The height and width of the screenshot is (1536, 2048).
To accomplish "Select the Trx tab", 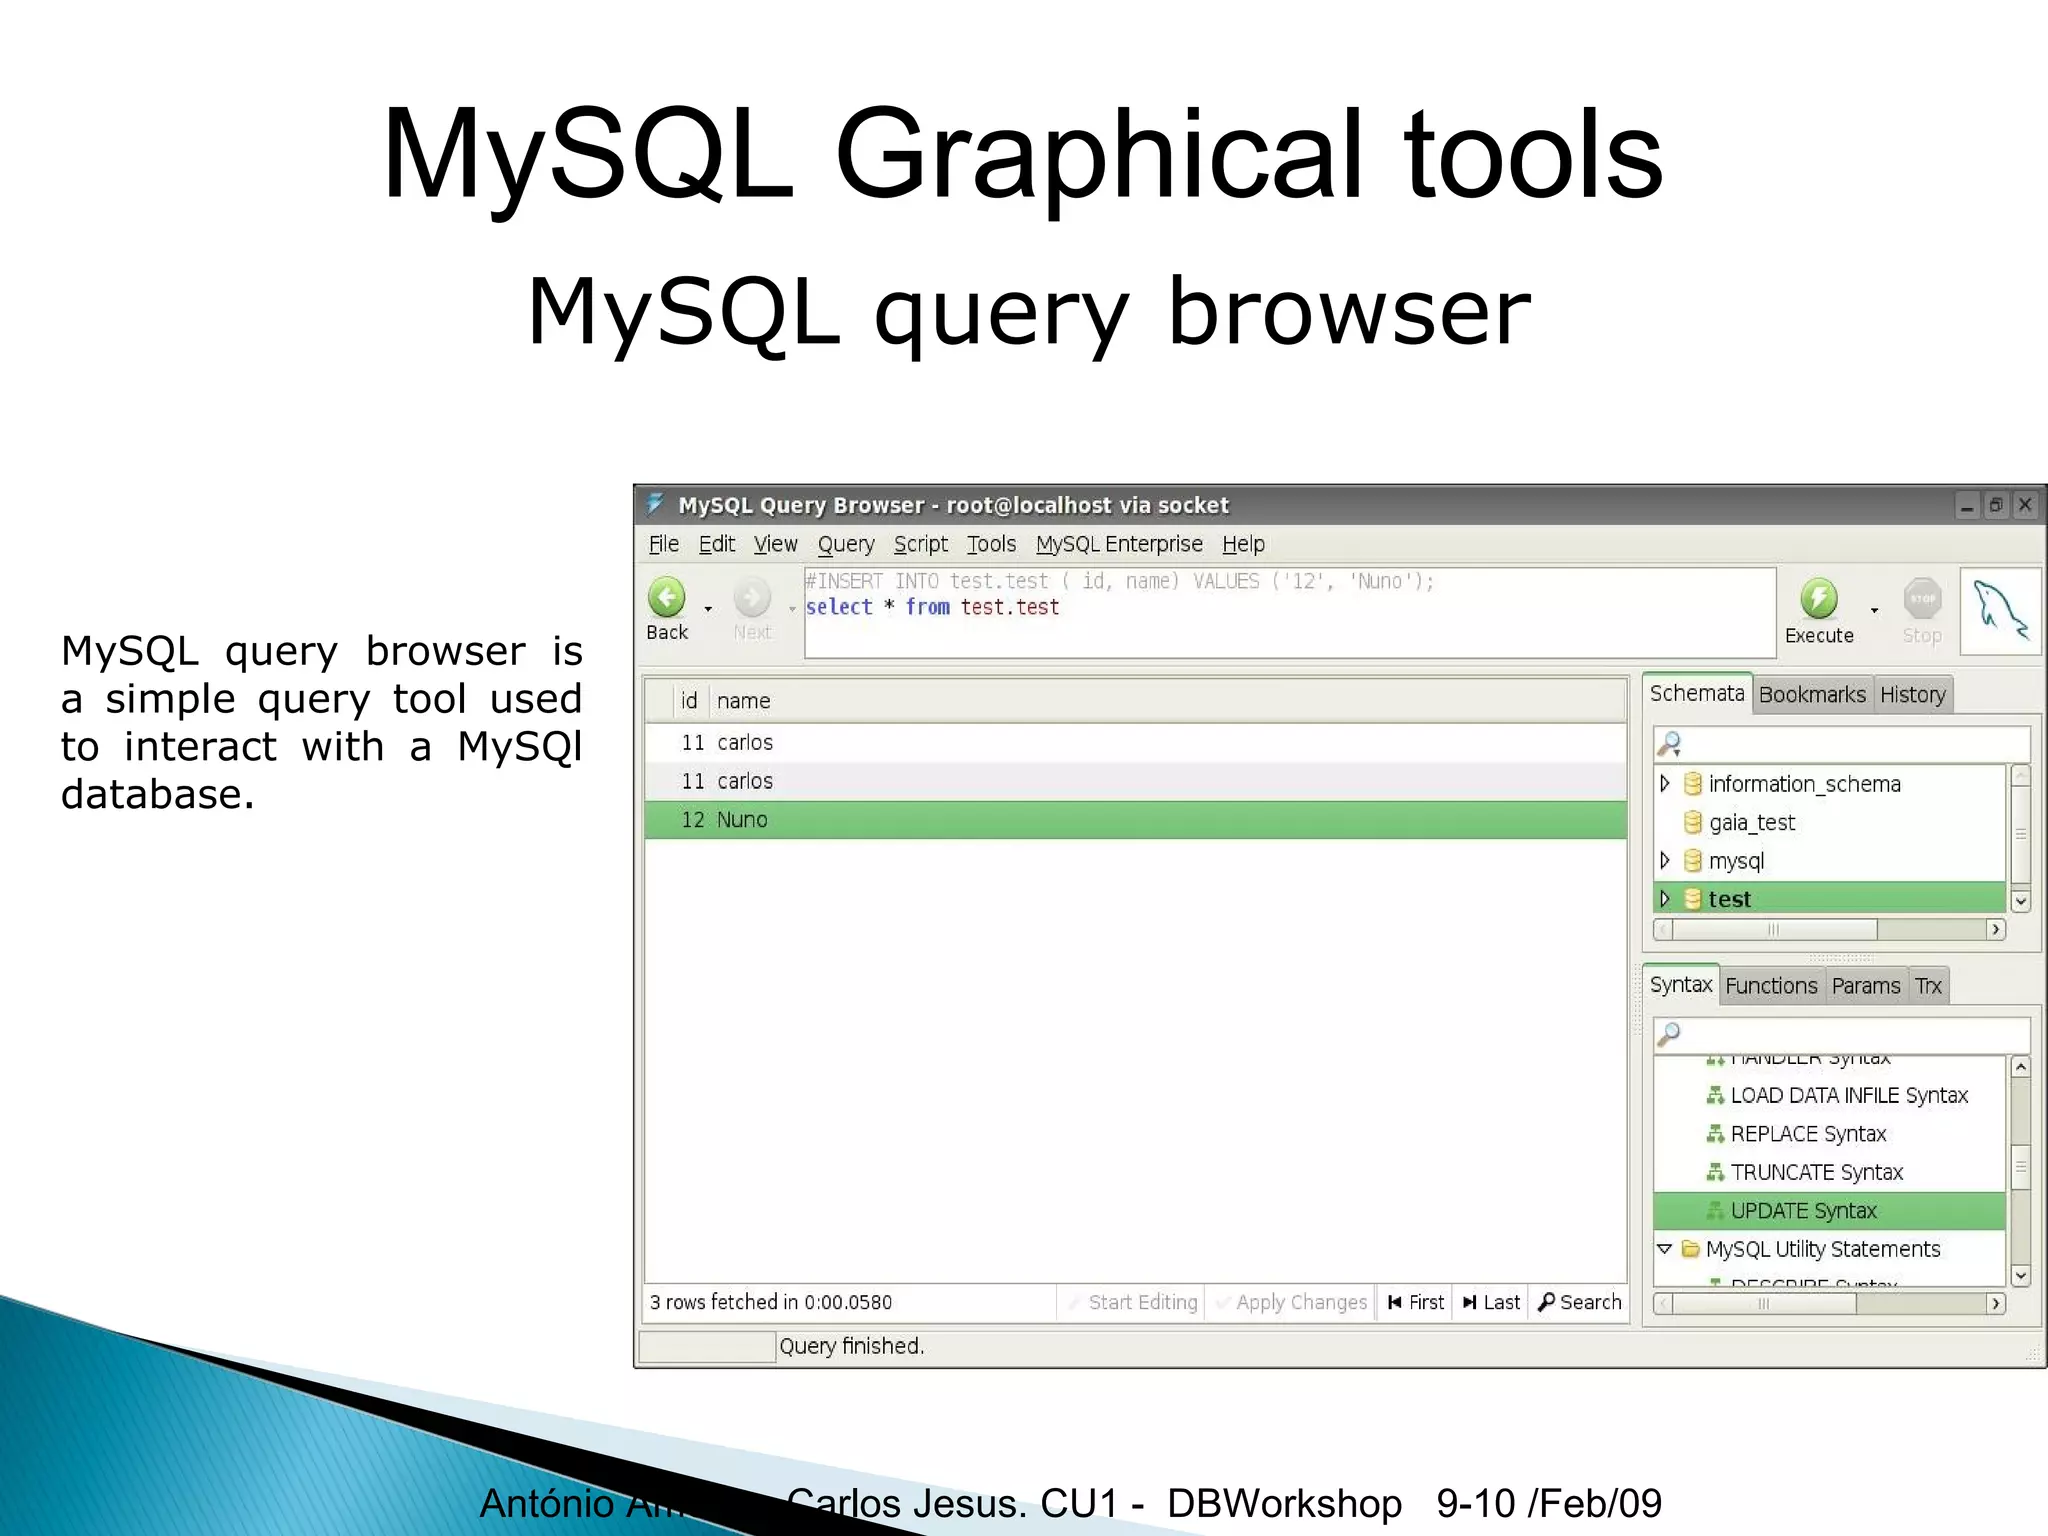I will (x=1928, y=985).
